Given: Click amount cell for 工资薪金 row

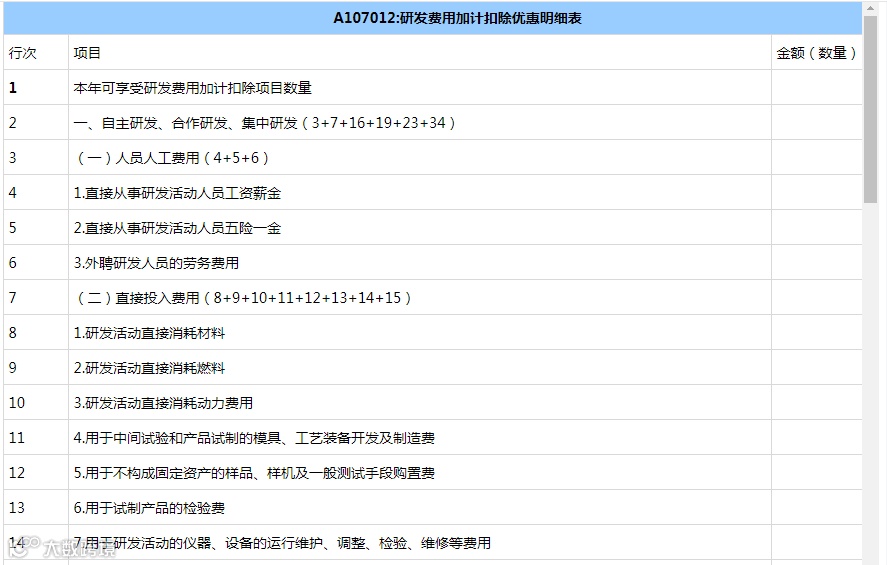Looking at the screenshot, I should click(x=817, y=193).
